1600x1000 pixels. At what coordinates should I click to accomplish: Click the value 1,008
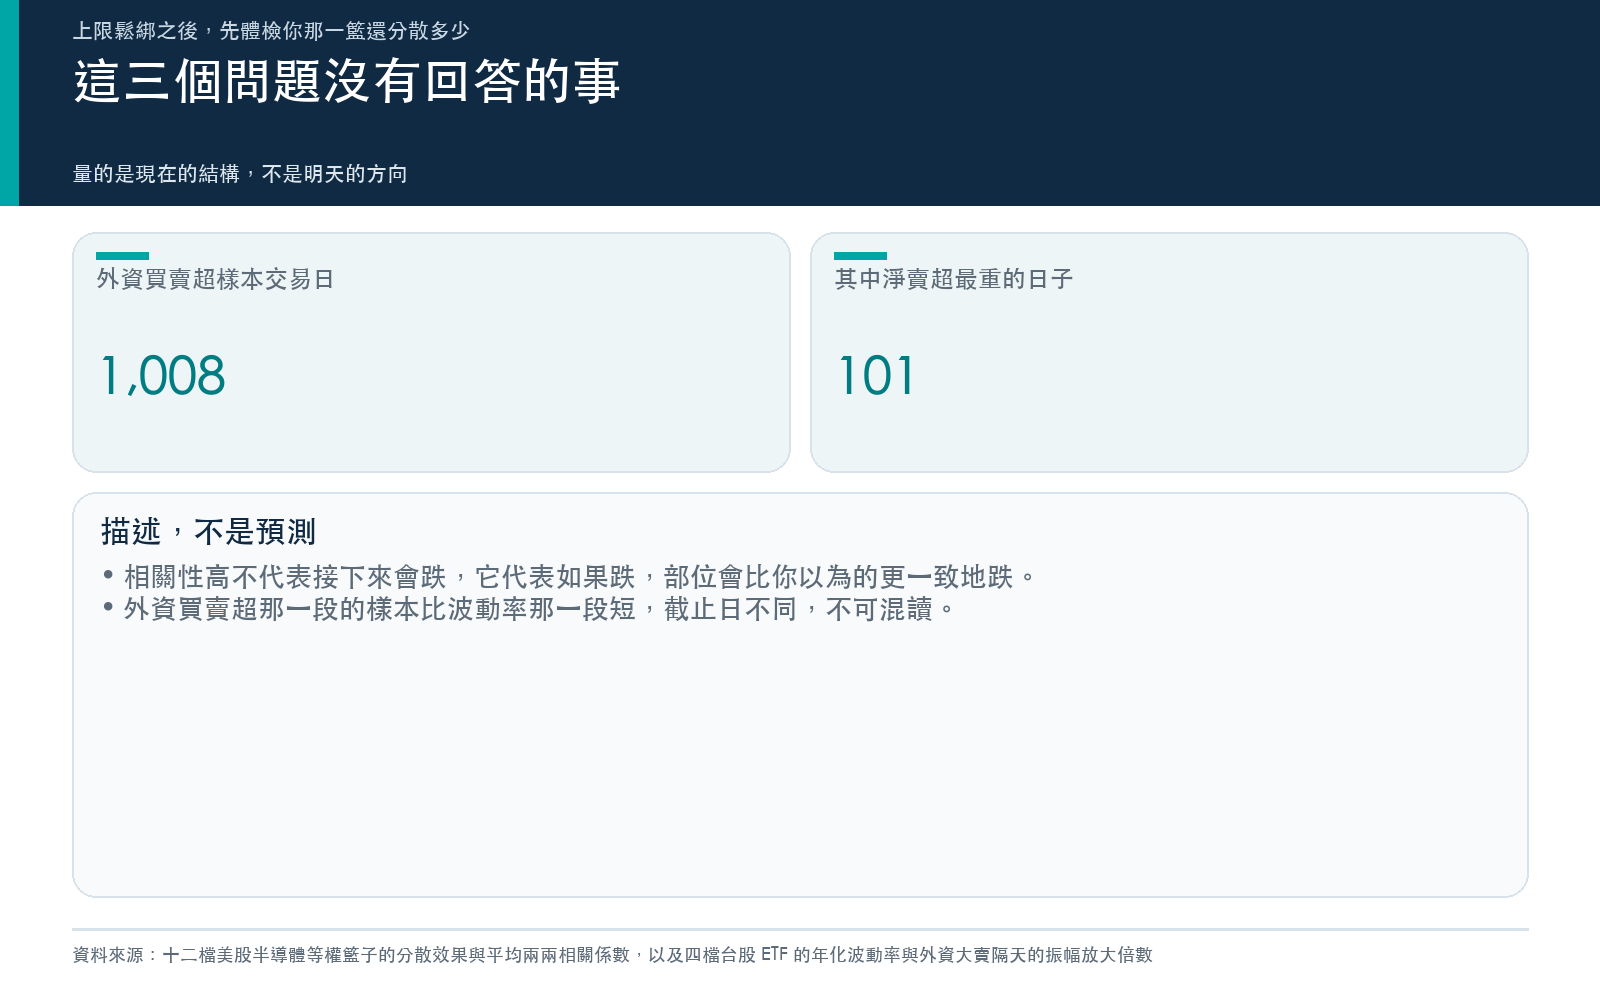click(163, 376)
